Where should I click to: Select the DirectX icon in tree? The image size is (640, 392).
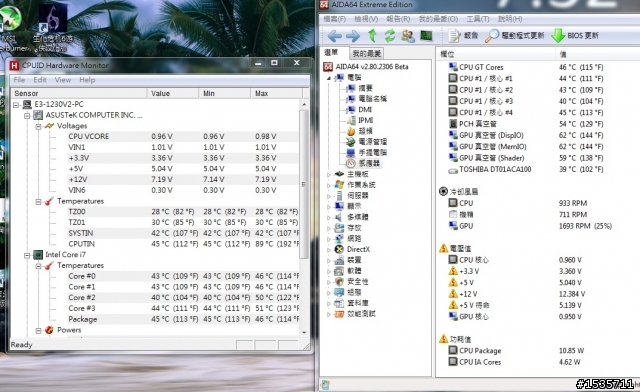[x=339, y=249]
